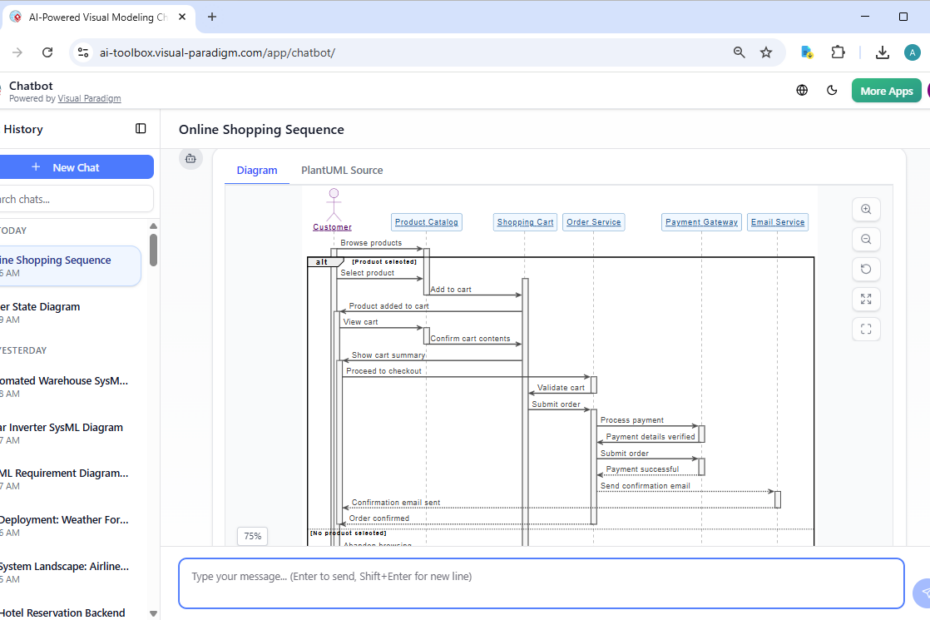Open the More Apps button
Image resolution: width=930 pixels, height=620 pixels.
point(886,91)
